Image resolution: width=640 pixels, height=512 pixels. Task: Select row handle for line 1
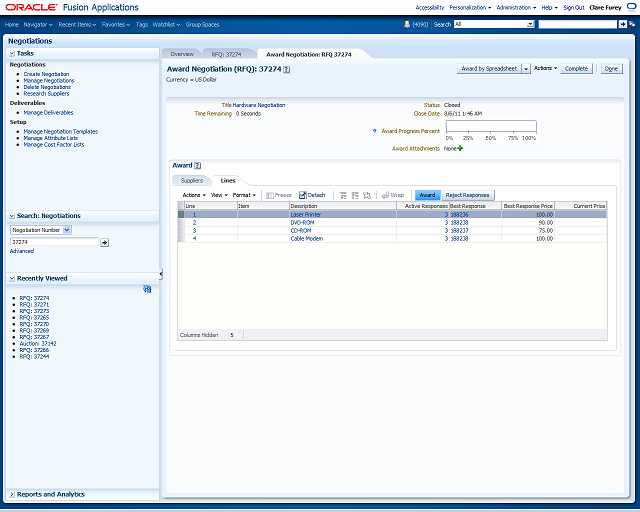click(181, 214)
